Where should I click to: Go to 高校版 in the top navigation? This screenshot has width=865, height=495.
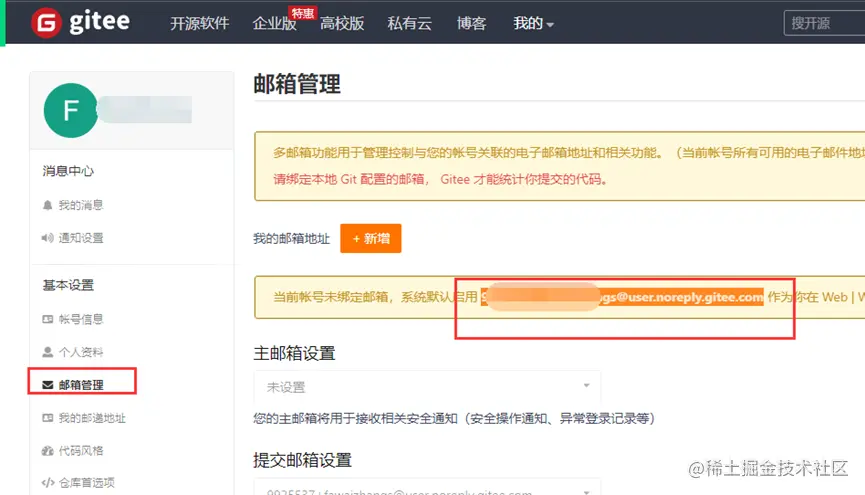pyautogui.click(x=342, y=23)
